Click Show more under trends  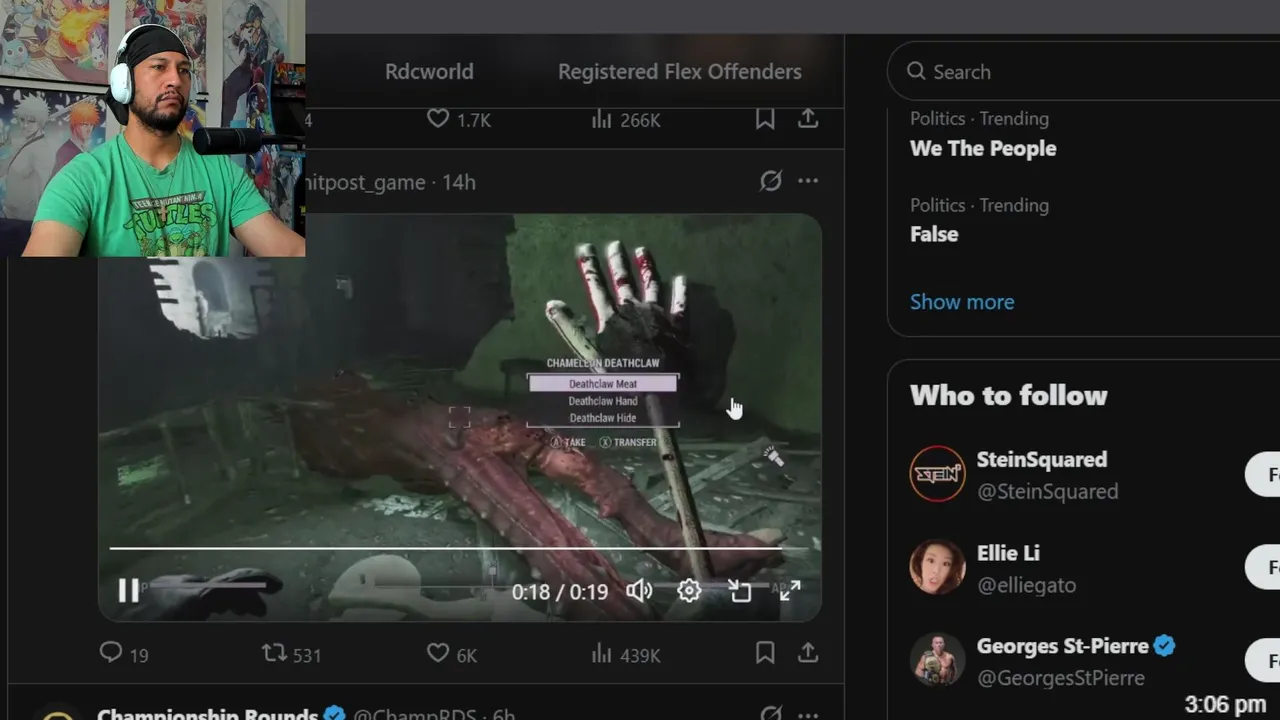tap(962, 301)
